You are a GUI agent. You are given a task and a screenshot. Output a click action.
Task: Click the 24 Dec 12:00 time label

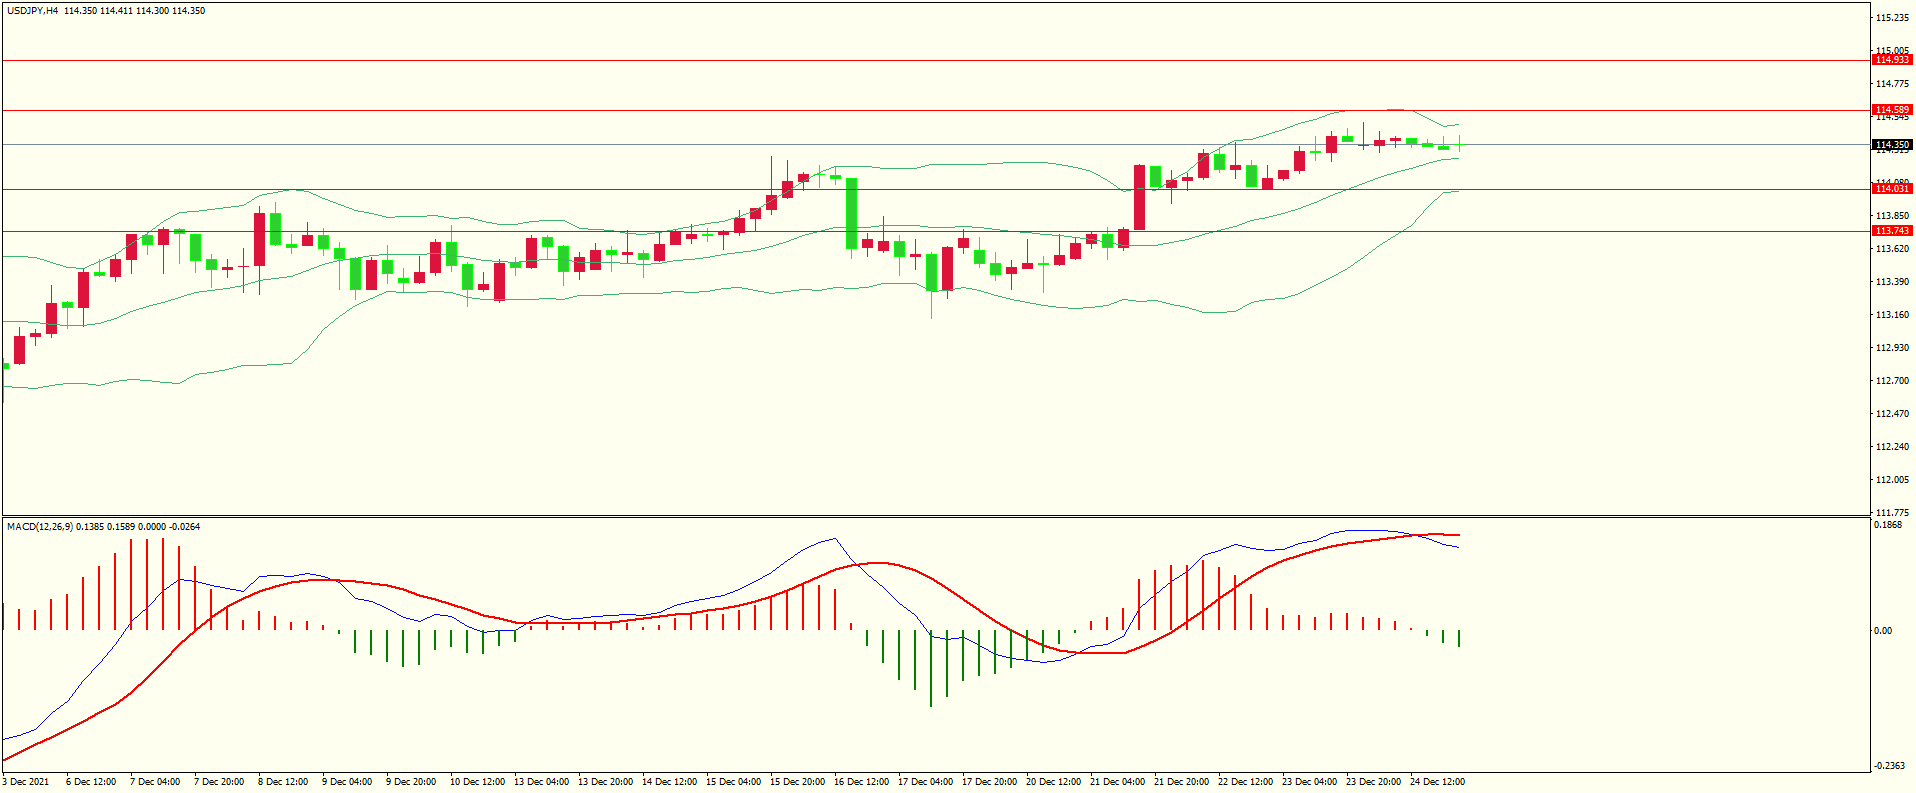click(x=1437, y=782)
